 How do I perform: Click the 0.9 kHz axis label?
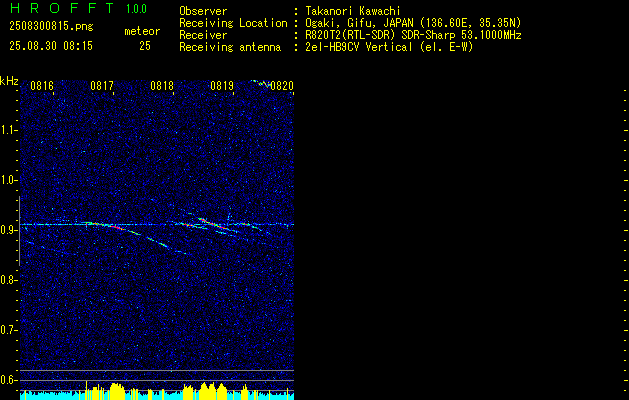(x=9, y=230)
